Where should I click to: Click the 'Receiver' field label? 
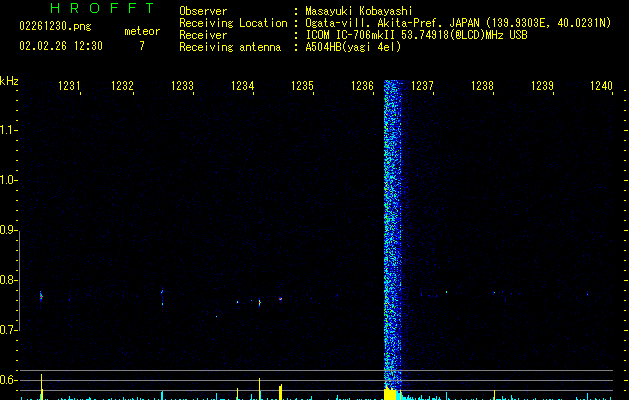[203, 35]
